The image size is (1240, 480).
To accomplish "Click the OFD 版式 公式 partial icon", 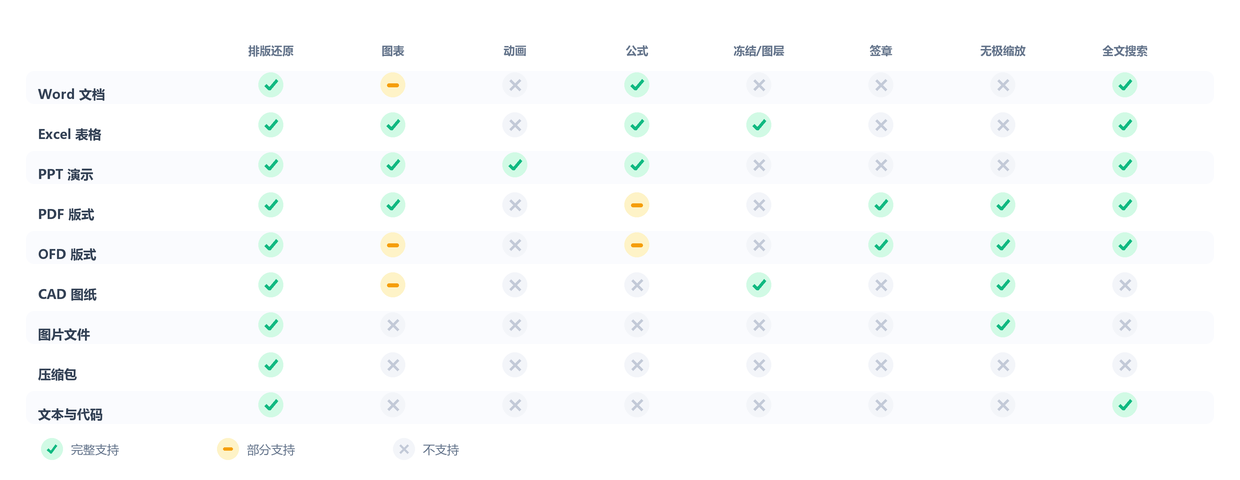I will tap(637, 245).
